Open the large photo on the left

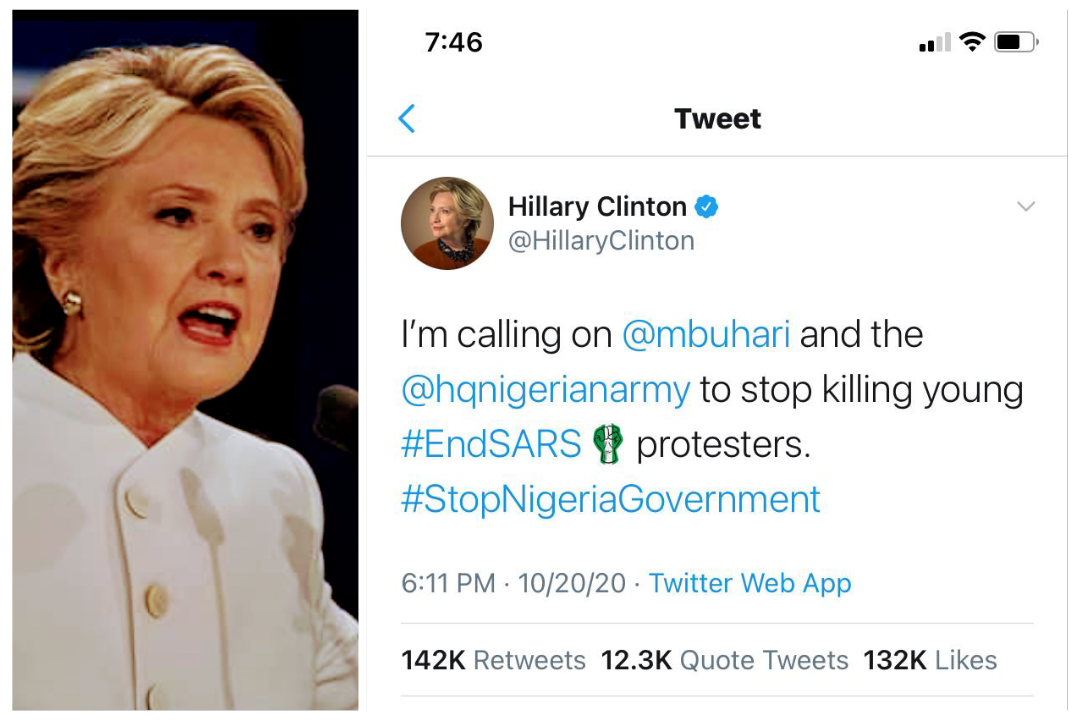click(x=185, y=360)
